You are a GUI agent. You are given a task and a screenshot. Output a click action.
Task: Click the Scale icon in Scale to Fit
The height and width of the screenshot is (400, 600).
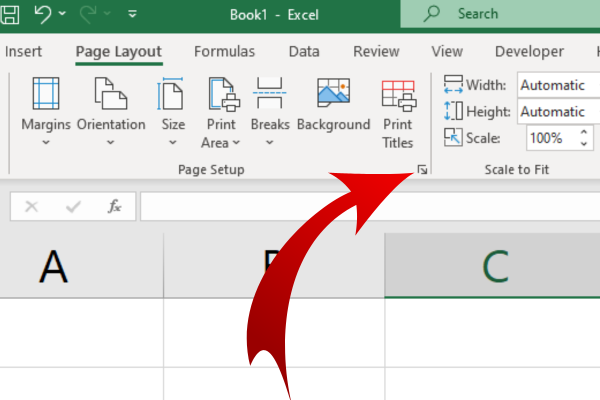tap(453, 137)
